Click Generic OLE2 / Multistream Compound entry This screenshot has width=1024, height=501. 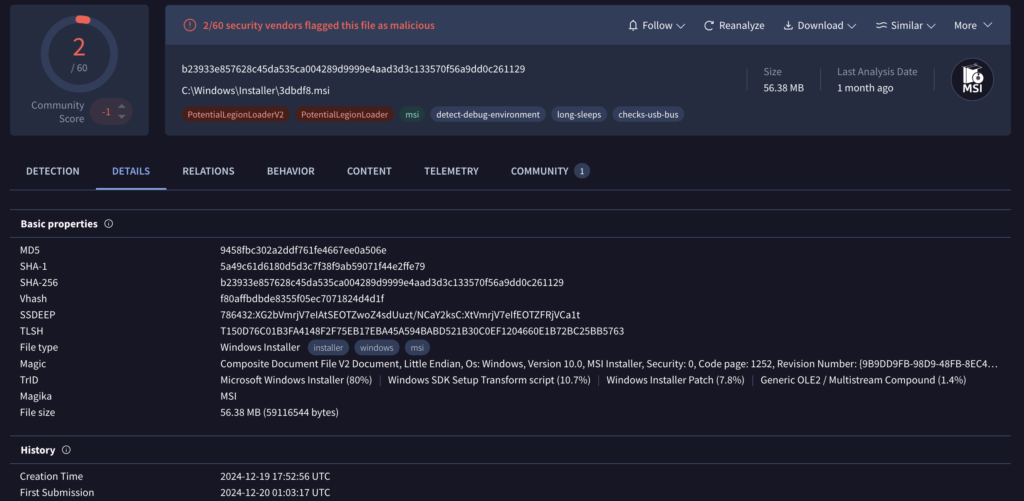coord(863,380)
